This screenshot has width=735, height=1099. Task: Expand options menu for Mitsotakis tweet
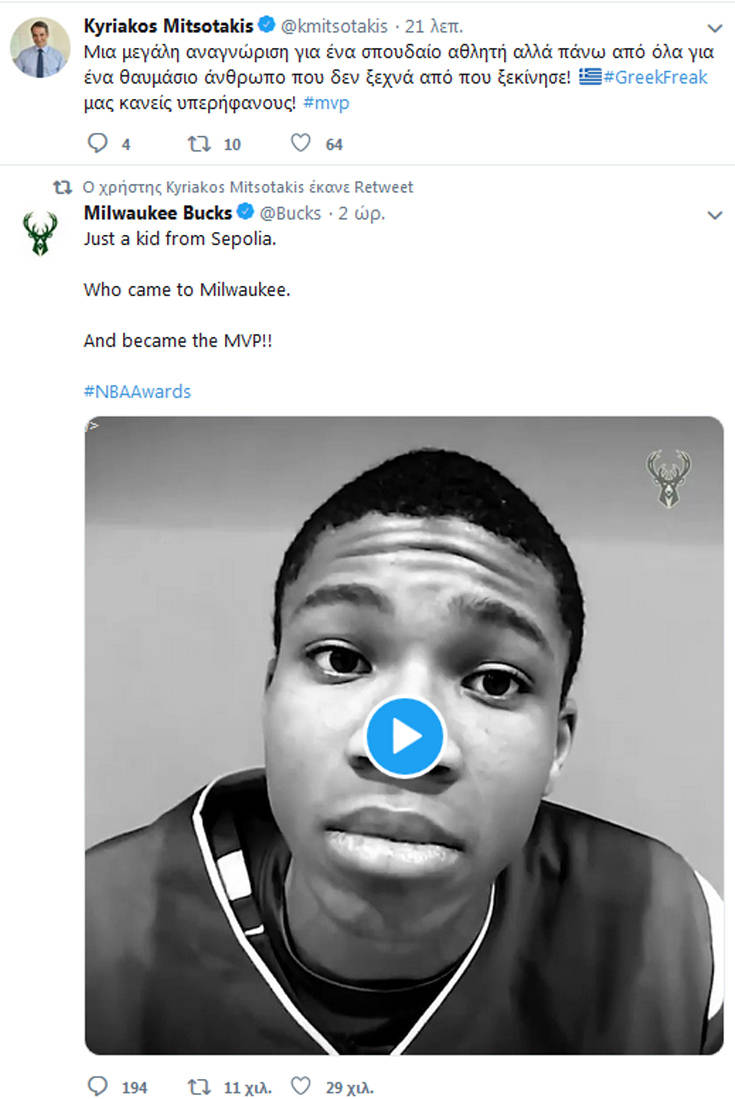714,28
